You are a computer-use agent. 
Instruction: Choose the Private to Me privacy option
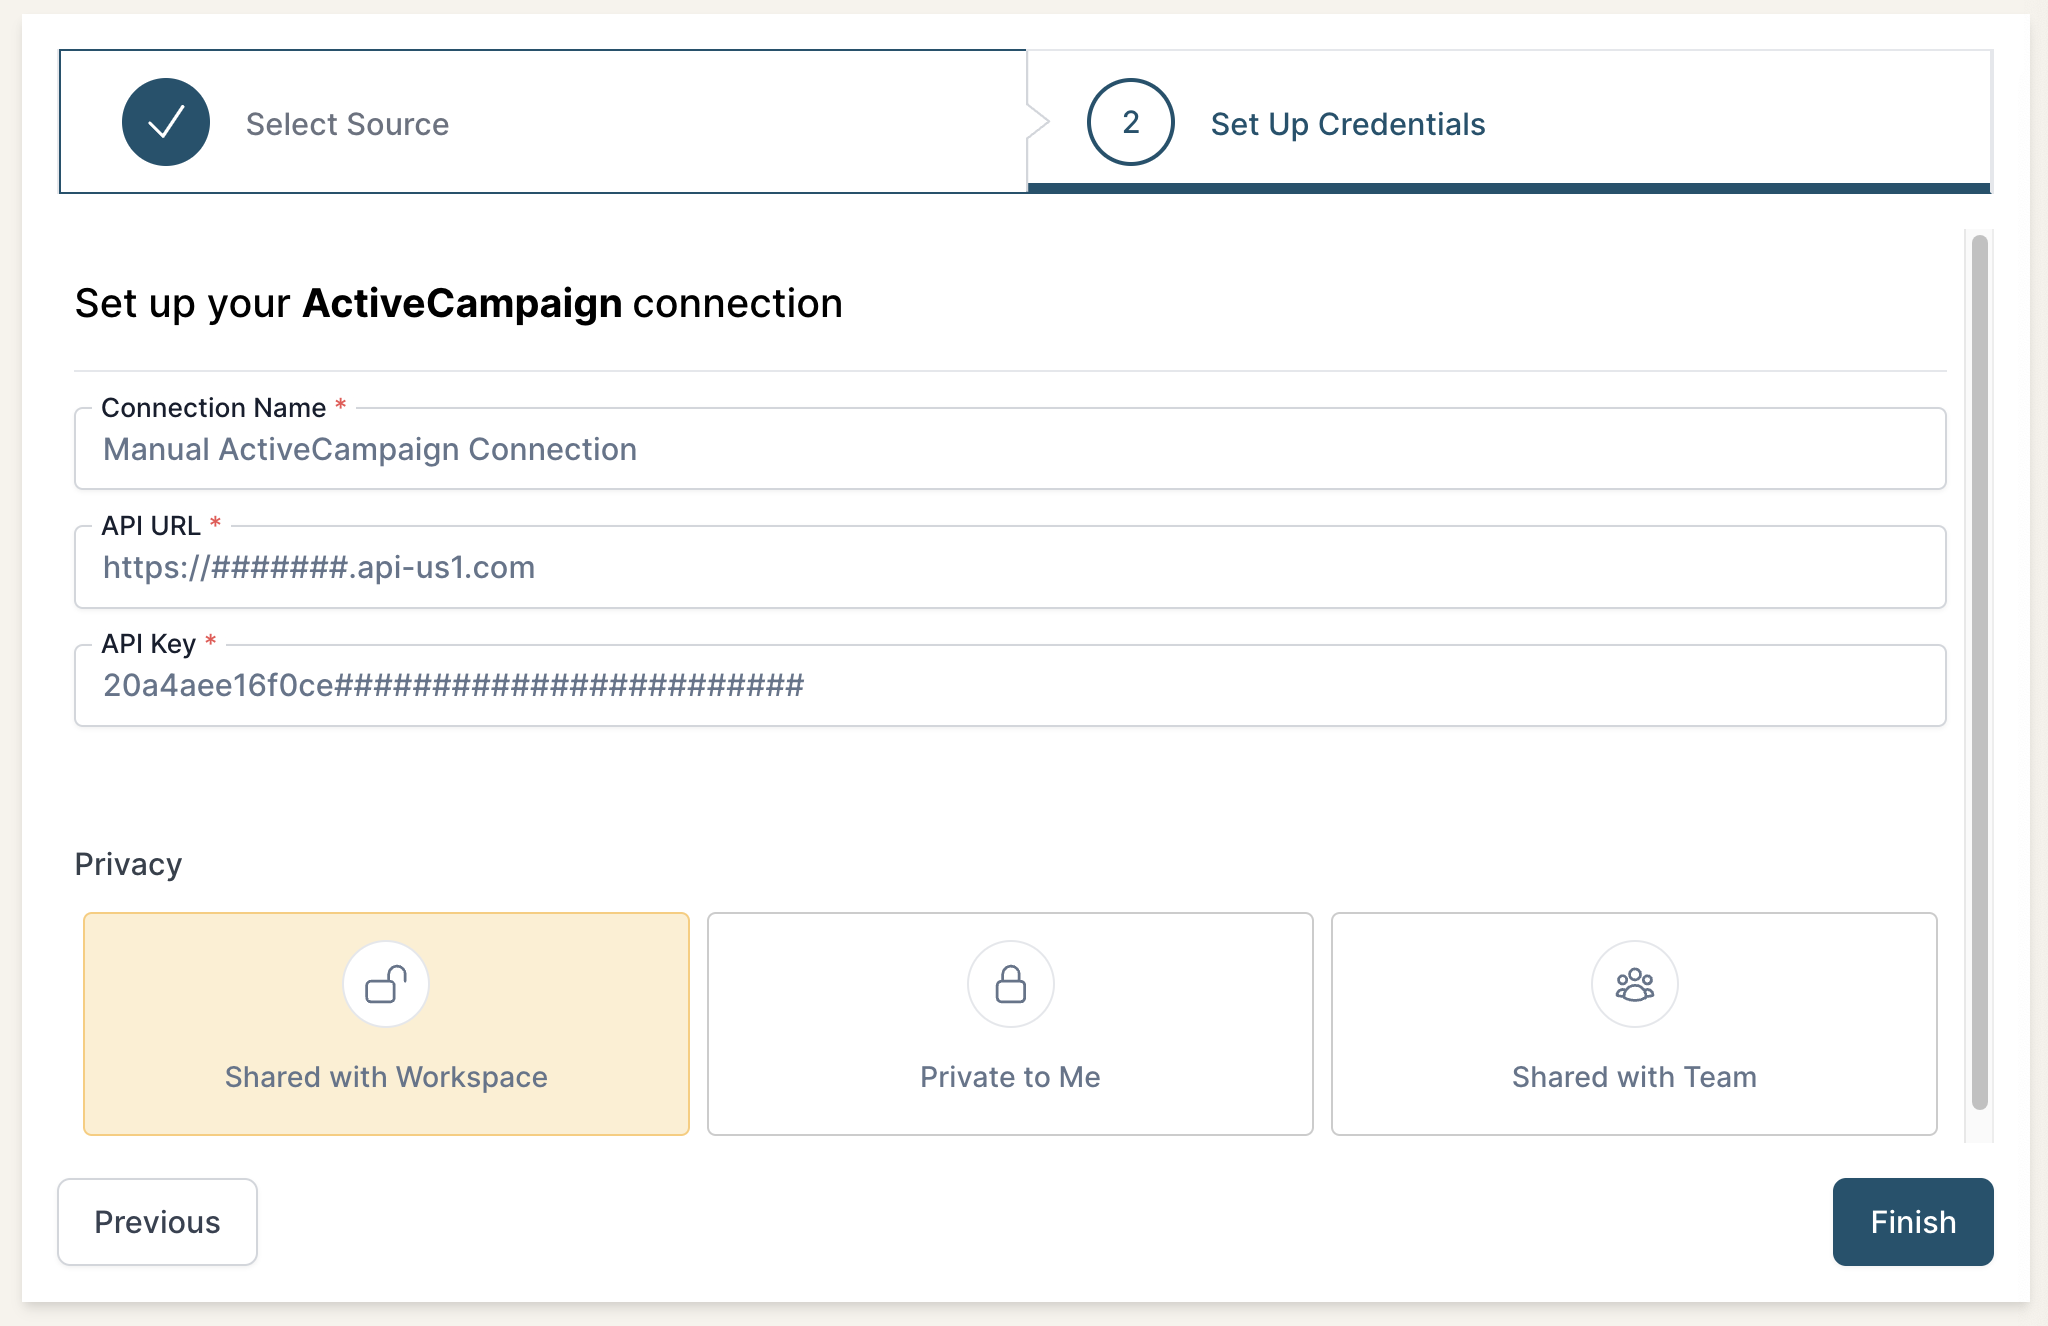tap(1010, 1024)
